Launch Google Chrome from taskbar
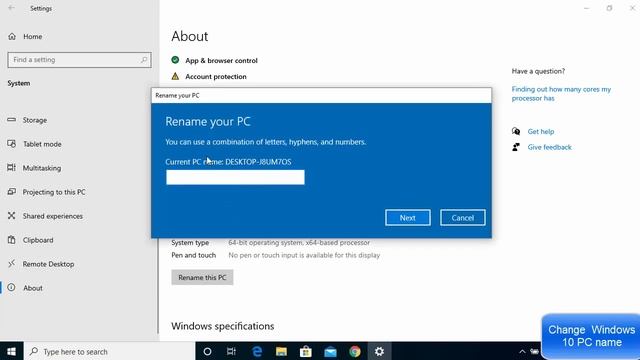Image resolution: width=640 pixels, height=360 pixels. point(355,351)
